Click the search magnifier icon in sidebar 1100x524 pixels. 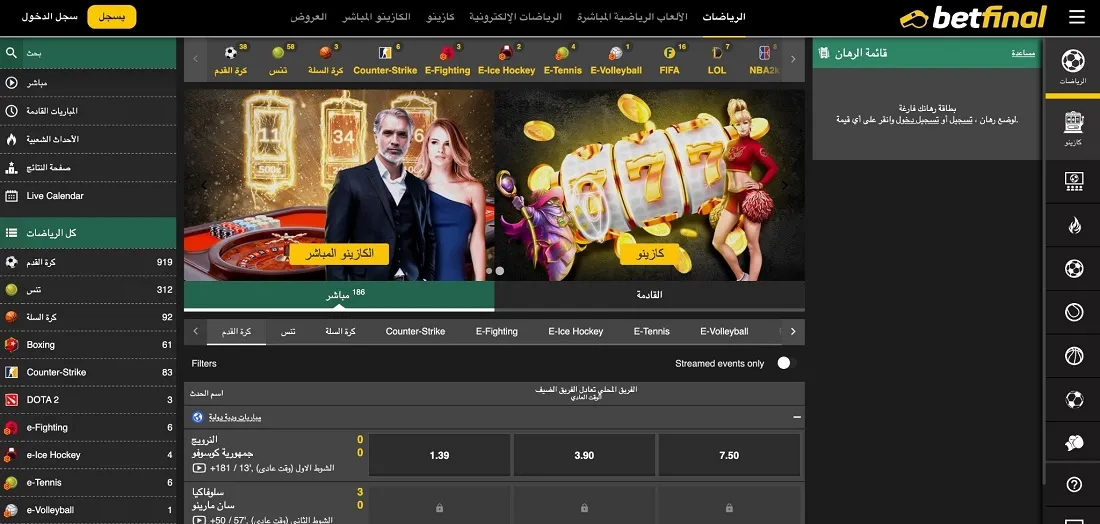[11, 53]
